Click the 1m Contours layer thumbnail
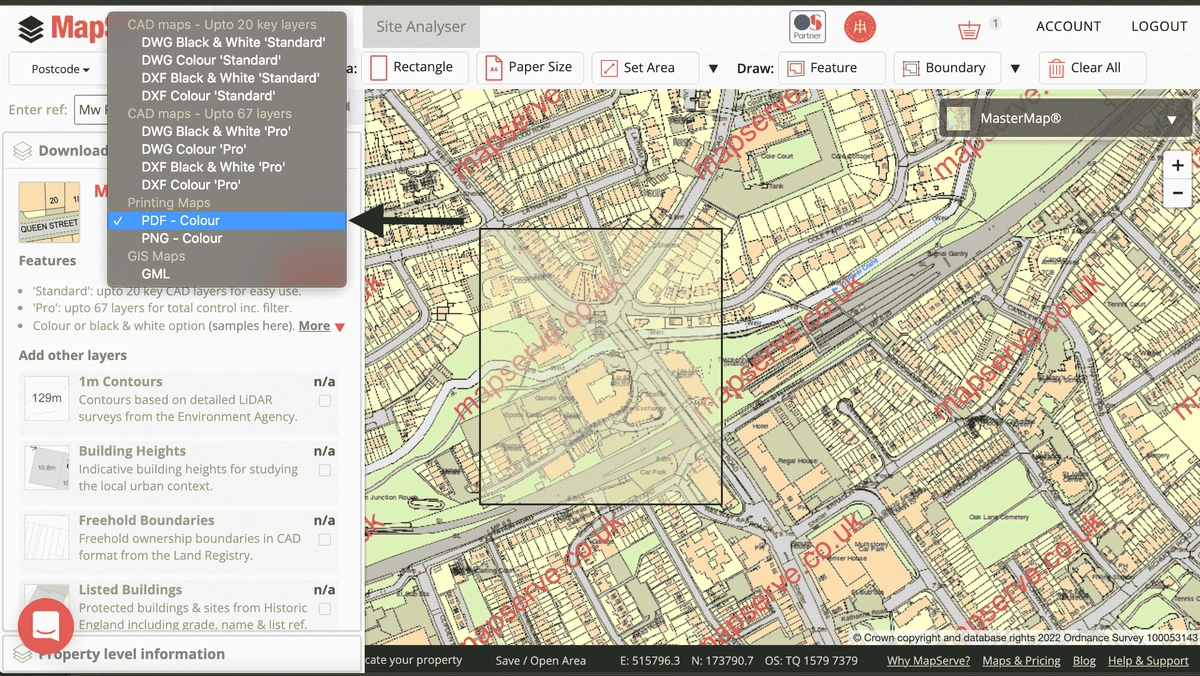This screenshot has height=676, width=1200. [47, 398]
